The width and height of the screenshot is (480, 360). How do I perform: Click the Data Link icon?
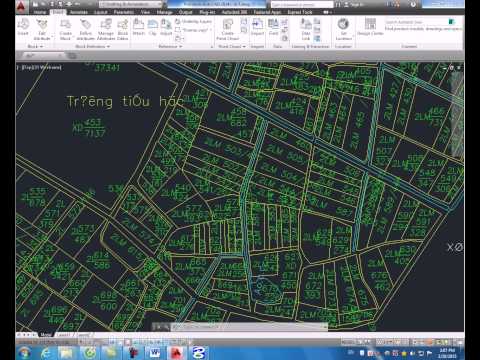[306, 29]
